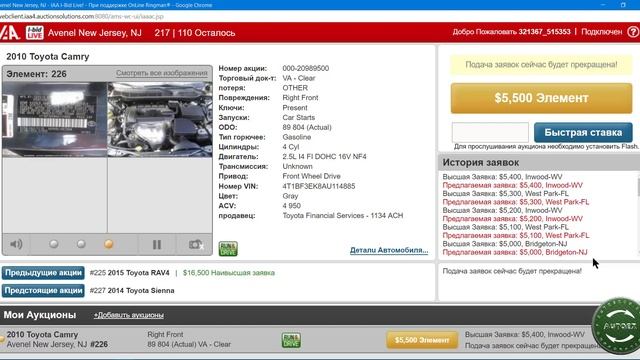640x360 pixels.
Task: Click the Высшая Заявка: $5,000, Bridgeton-NJ row
Action: point(504,244)
